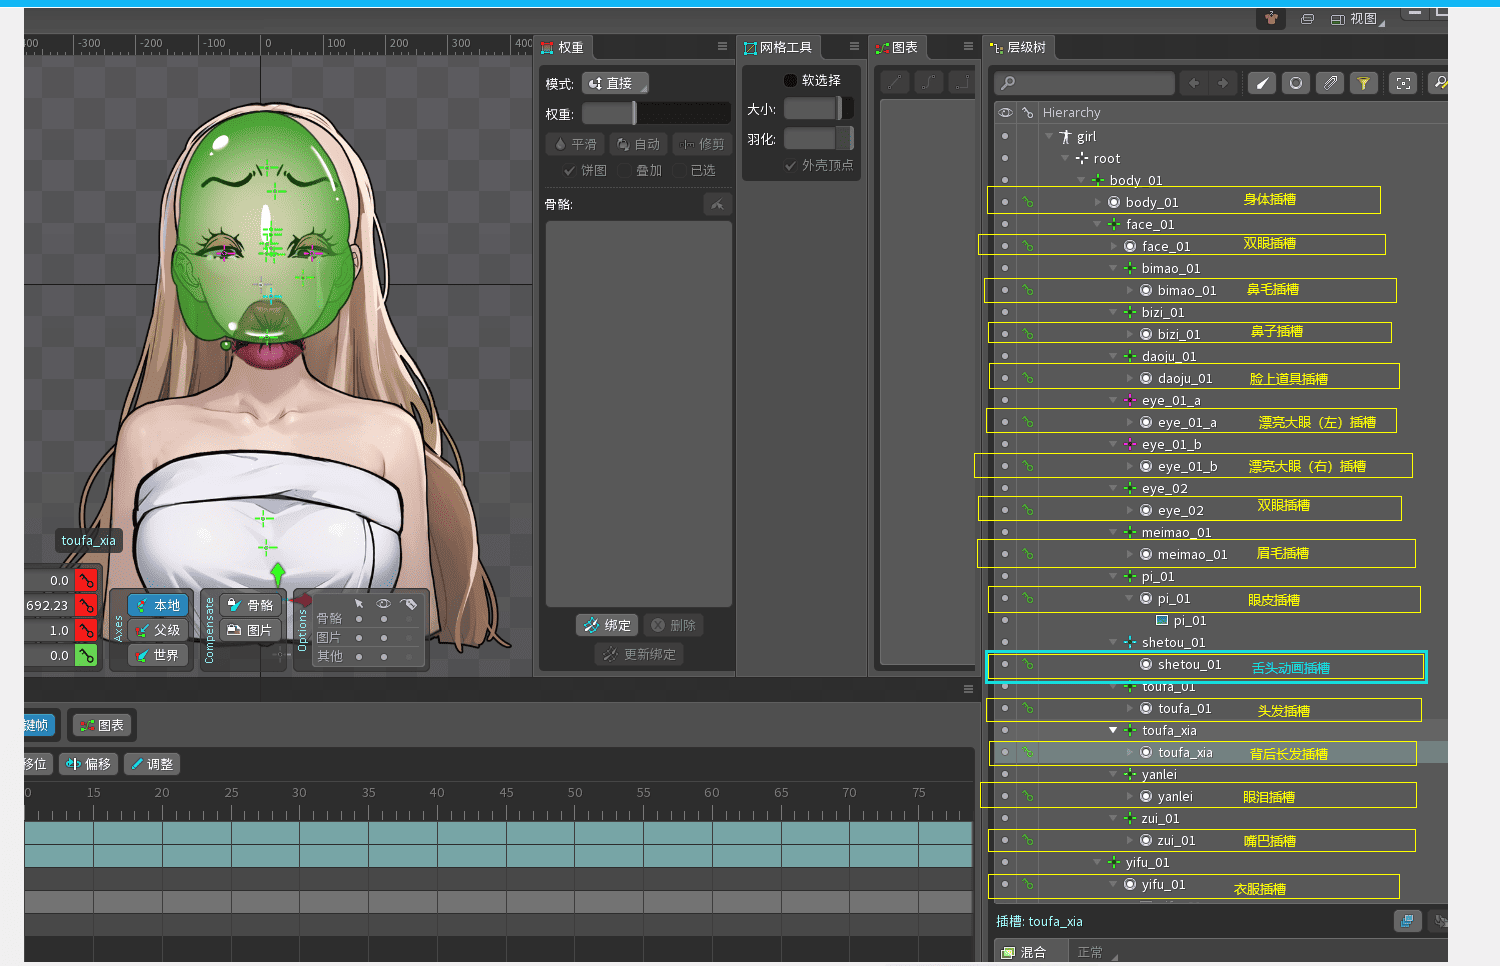Toggle the 饼图 checkbox

point(570,171)
